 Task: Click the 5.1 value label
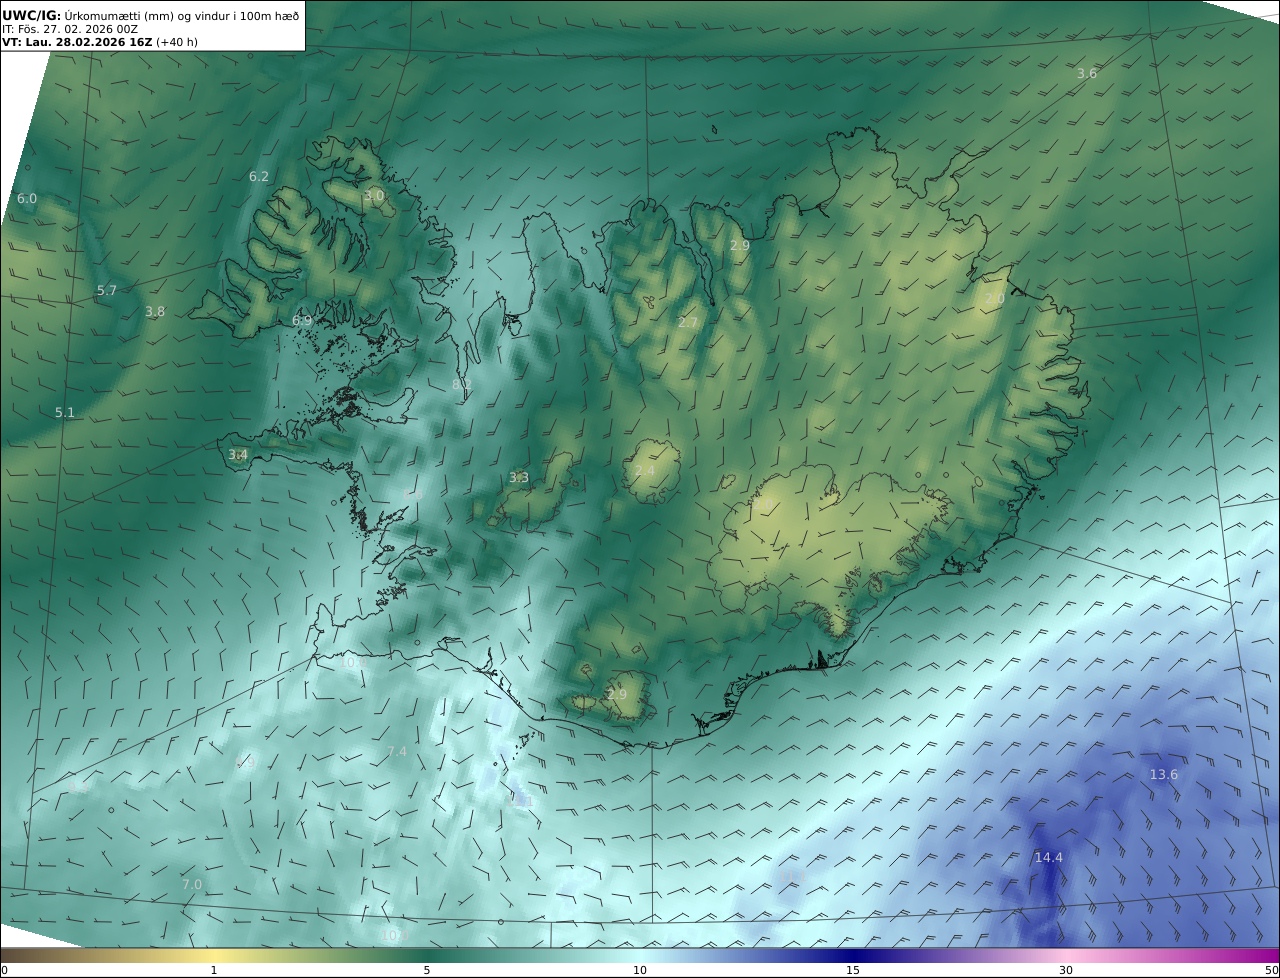click(x=65, y=413)
